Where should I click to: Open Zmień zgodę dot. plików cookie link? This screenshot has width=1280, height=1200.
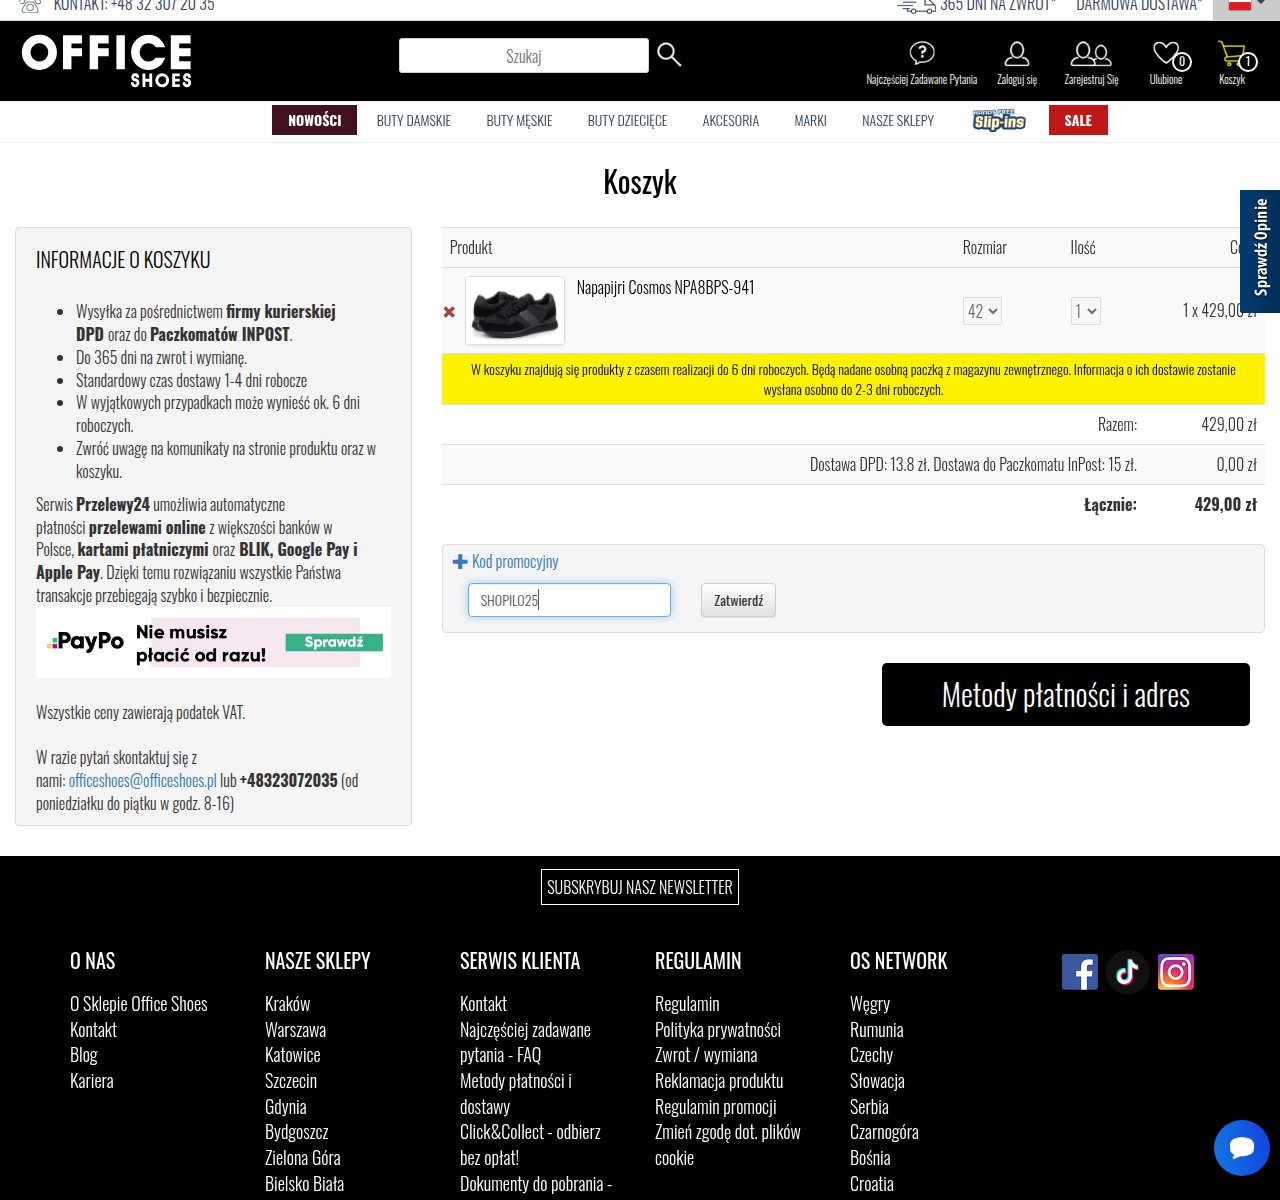pyautogui.click(x=728, y=1145)
